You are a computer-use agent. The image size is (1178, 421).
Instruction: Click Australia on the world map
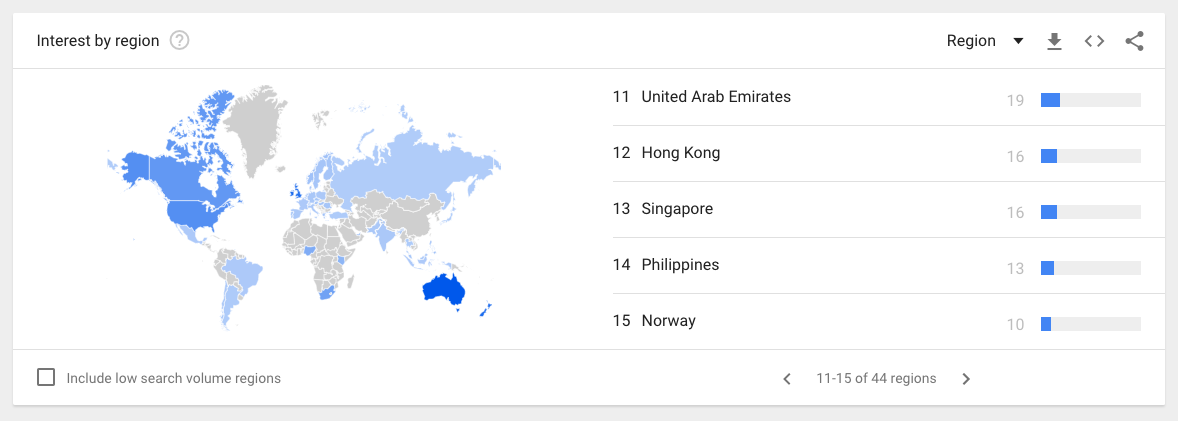click(445, 291)
